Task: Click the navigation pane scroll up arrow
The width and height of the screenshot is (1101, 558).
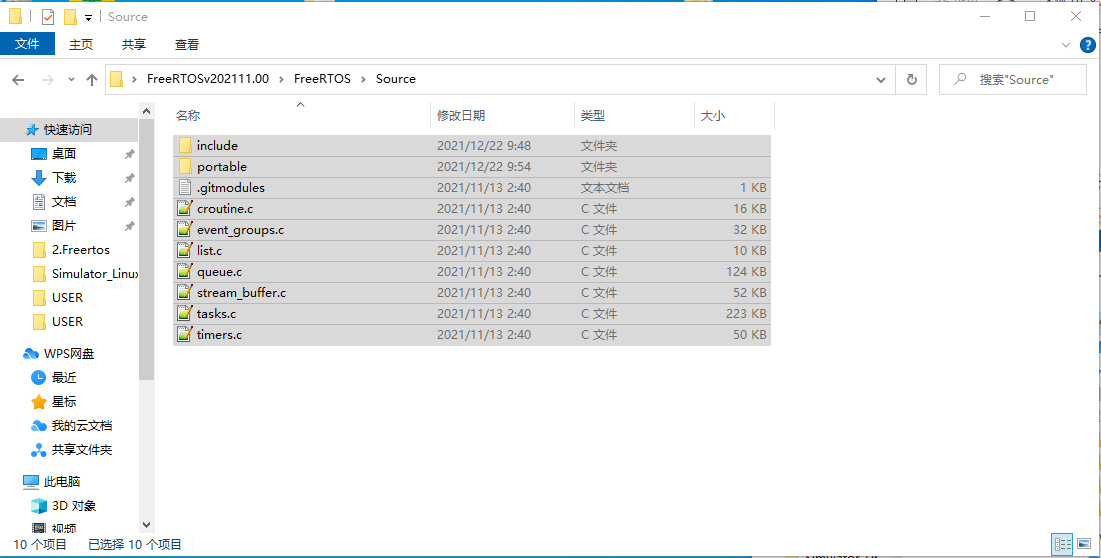Action: click(146, 111)
